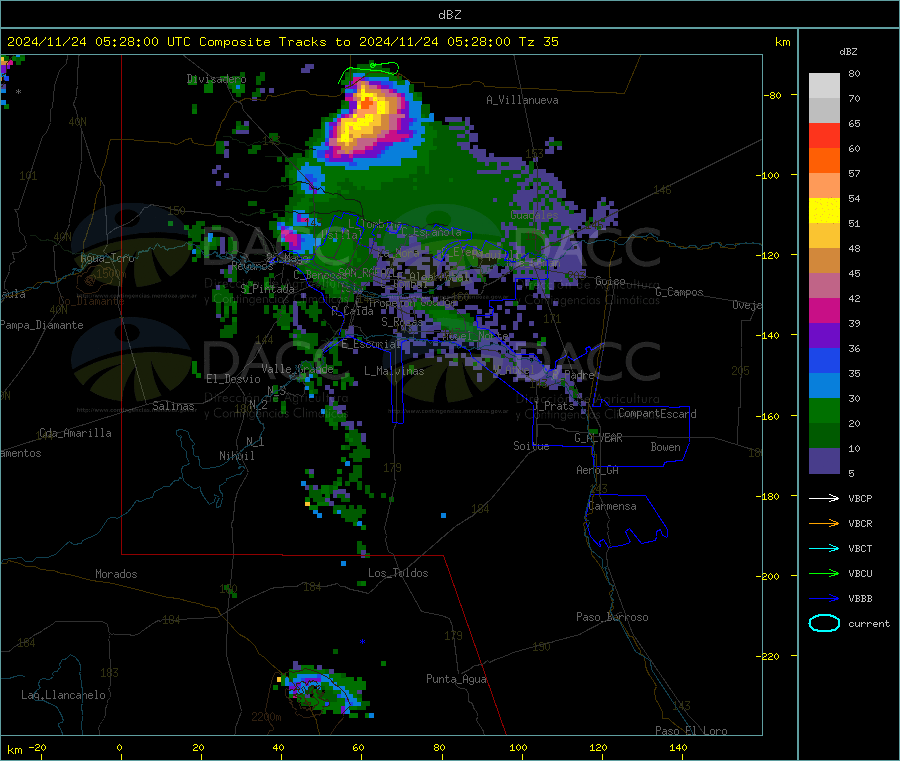Click the Paso_El_Loro map label
The width and height of the screenshot is (900, 761).
691,731
